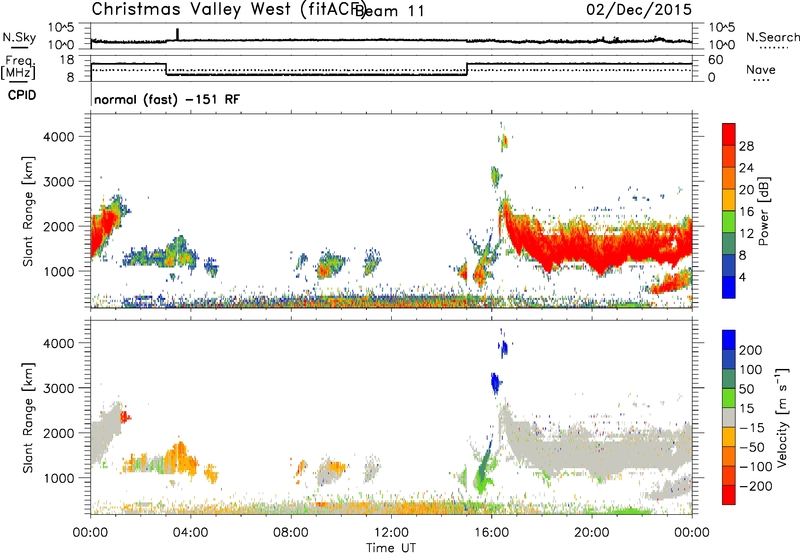Viewport: 800px width, 554px height.
Task: Click the 'Time UT' axis label
Action: [391, 548]
